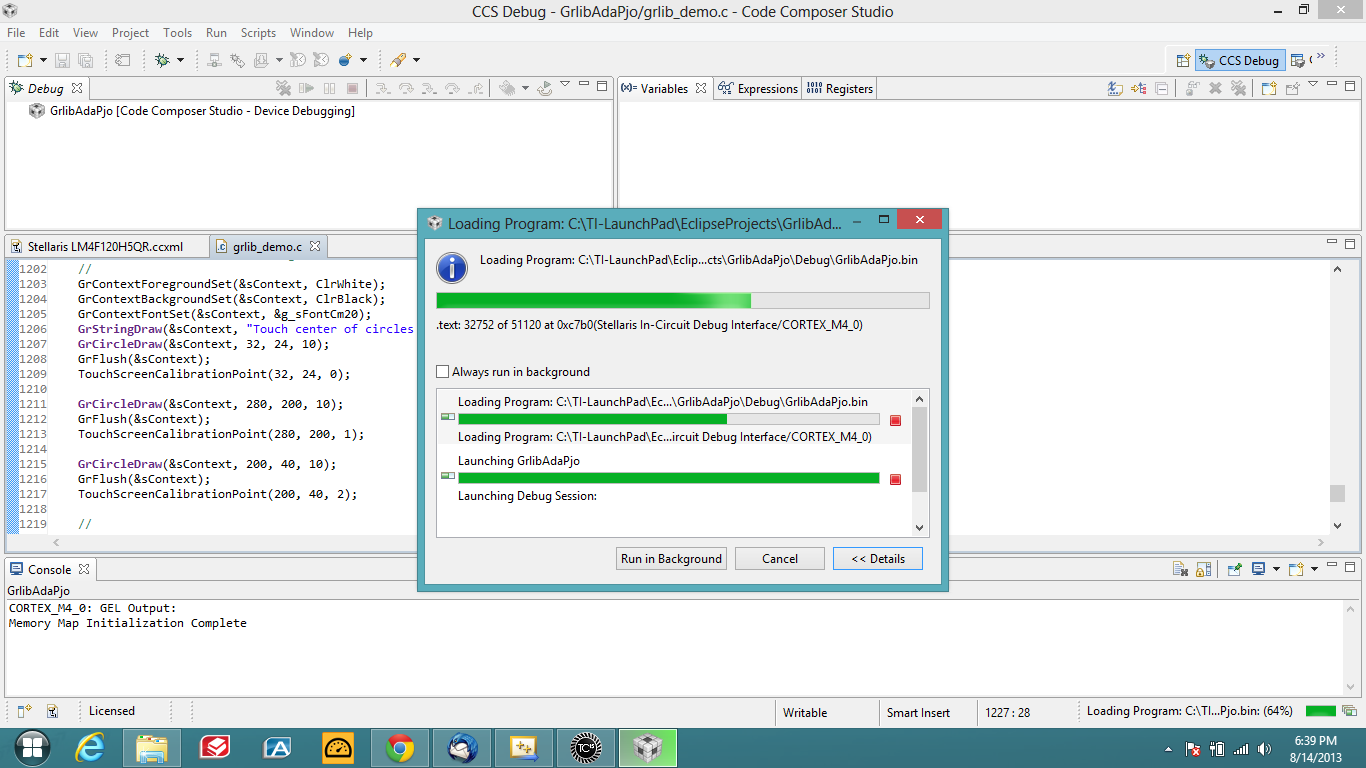Viewport: 1366px width, 768px height.
Task: Select the Stellaris LM4F120H5QR.ccxml editor tab
Action: 106,246
